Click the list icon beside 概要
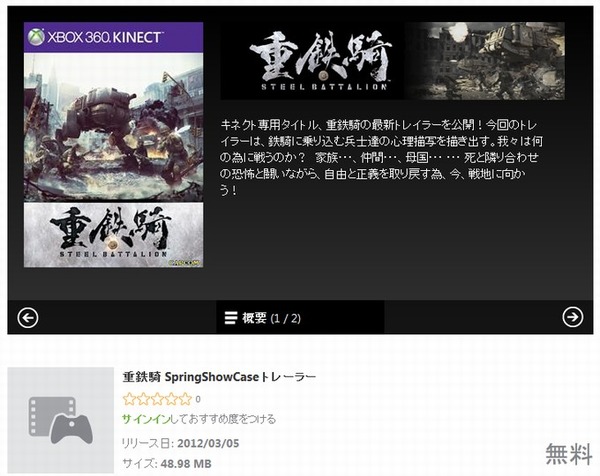 231,318
